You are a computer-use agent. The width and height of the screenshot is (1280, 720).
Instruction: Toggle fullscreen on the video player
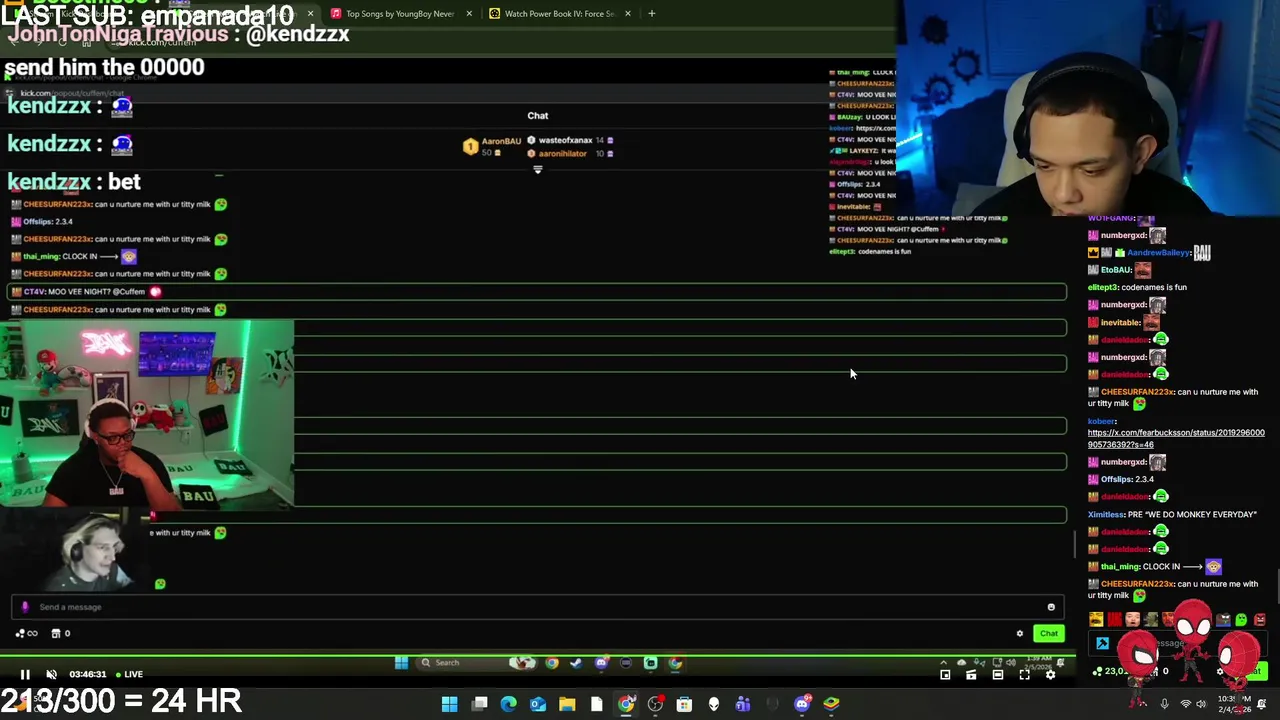(x=1024, y=675)
